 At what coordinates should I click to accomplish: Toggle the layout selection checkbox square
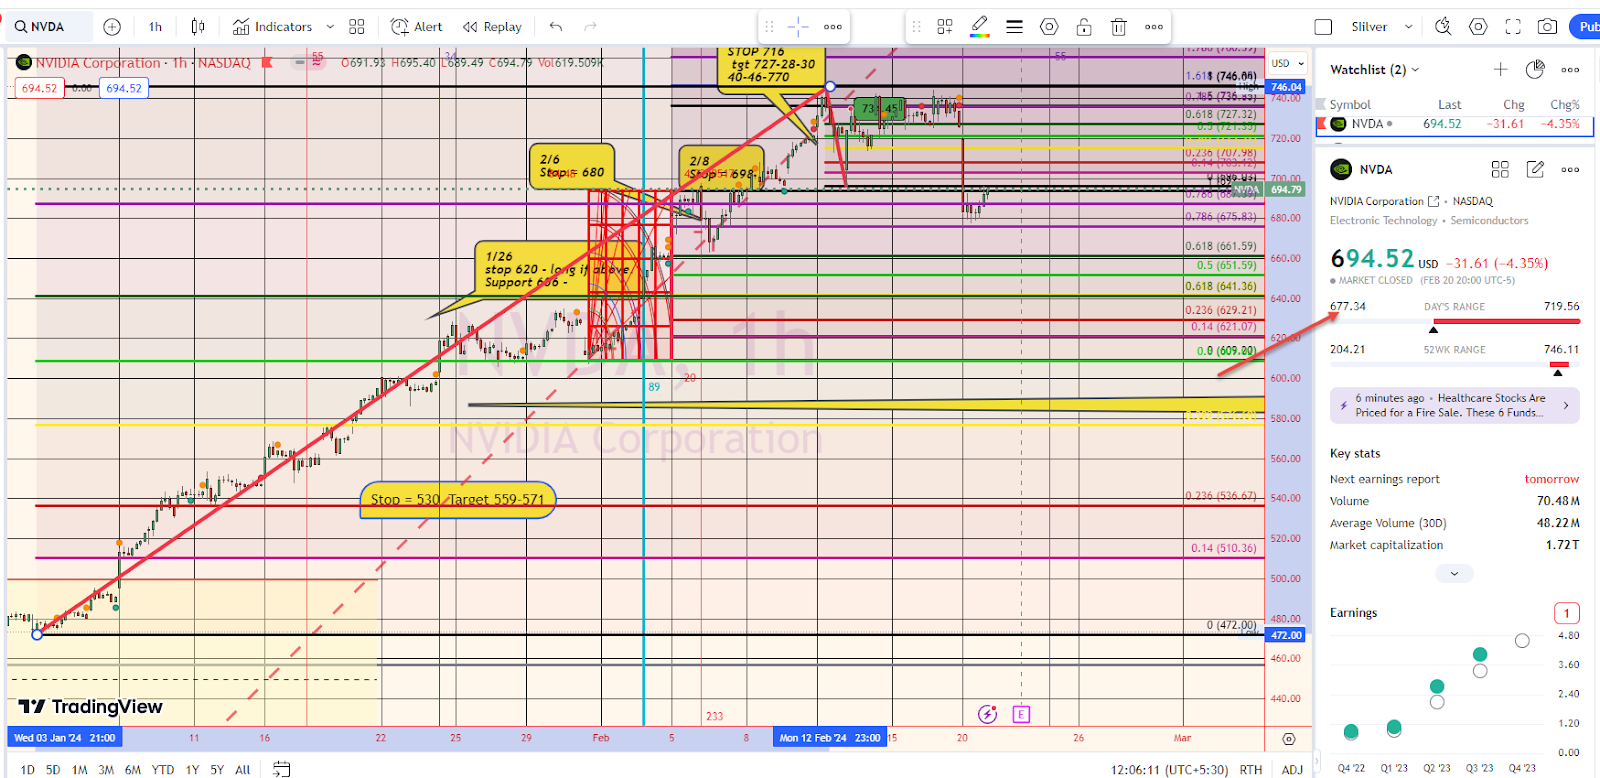pos(1323,27)
